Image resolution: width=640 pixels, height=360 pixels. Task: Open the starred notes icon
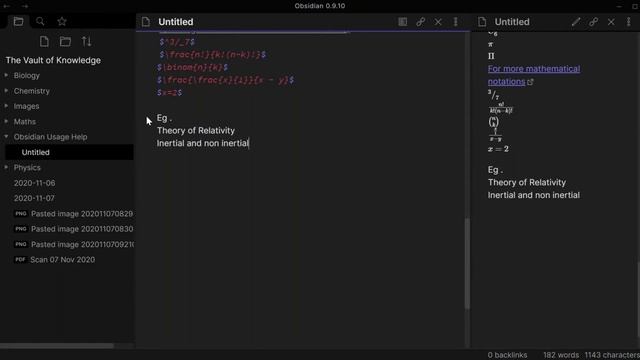coord(62,21)
